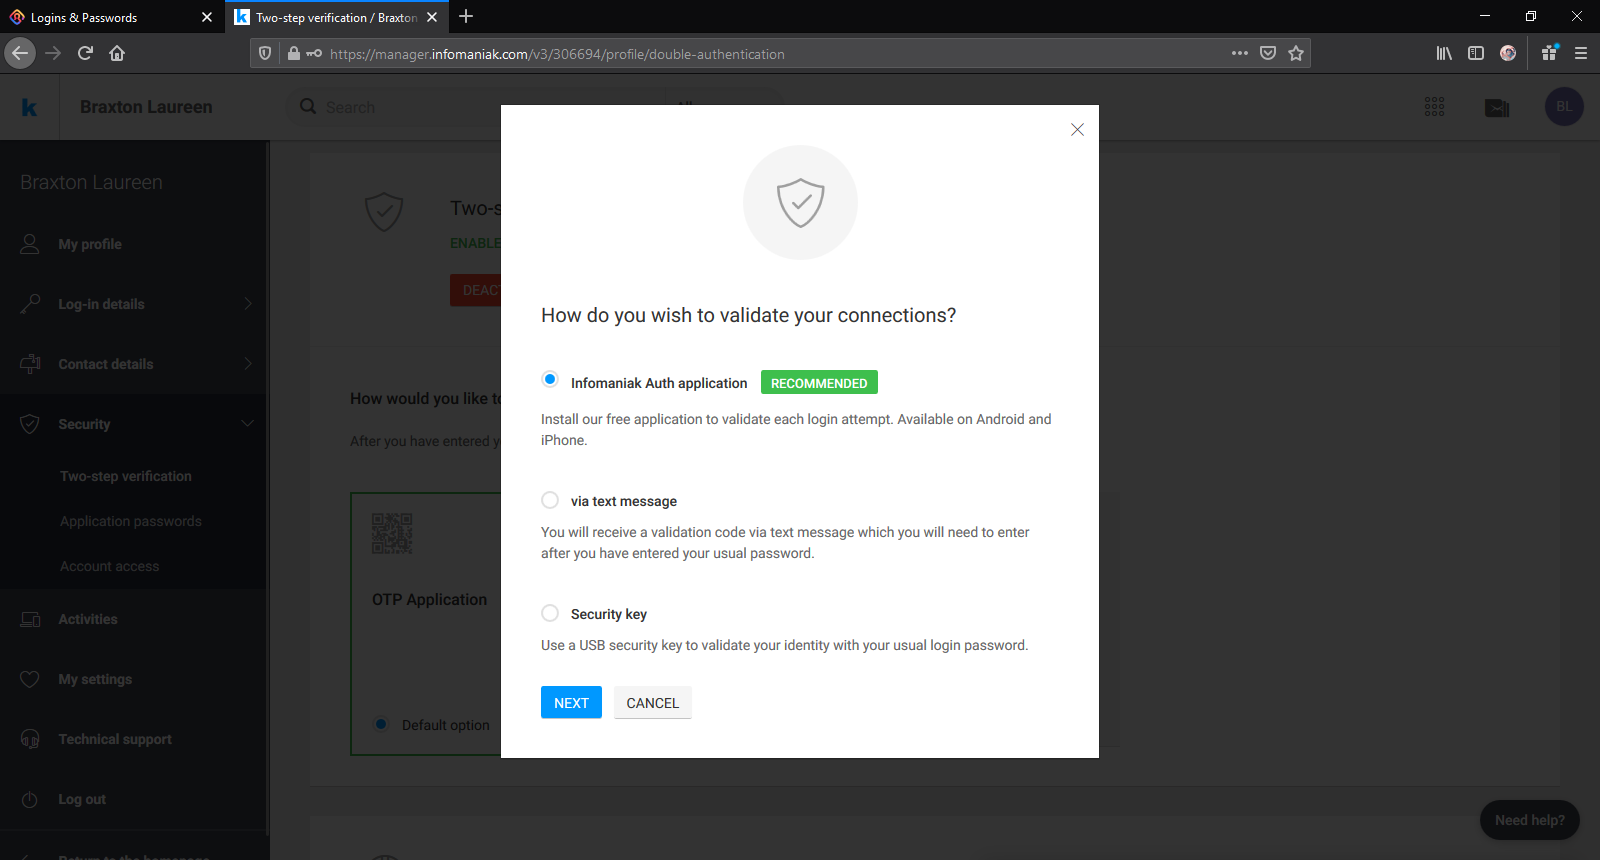This screenshot has width=1600, height=860.
Task: Click the video camera icon in header
Action: [1497, 108]
